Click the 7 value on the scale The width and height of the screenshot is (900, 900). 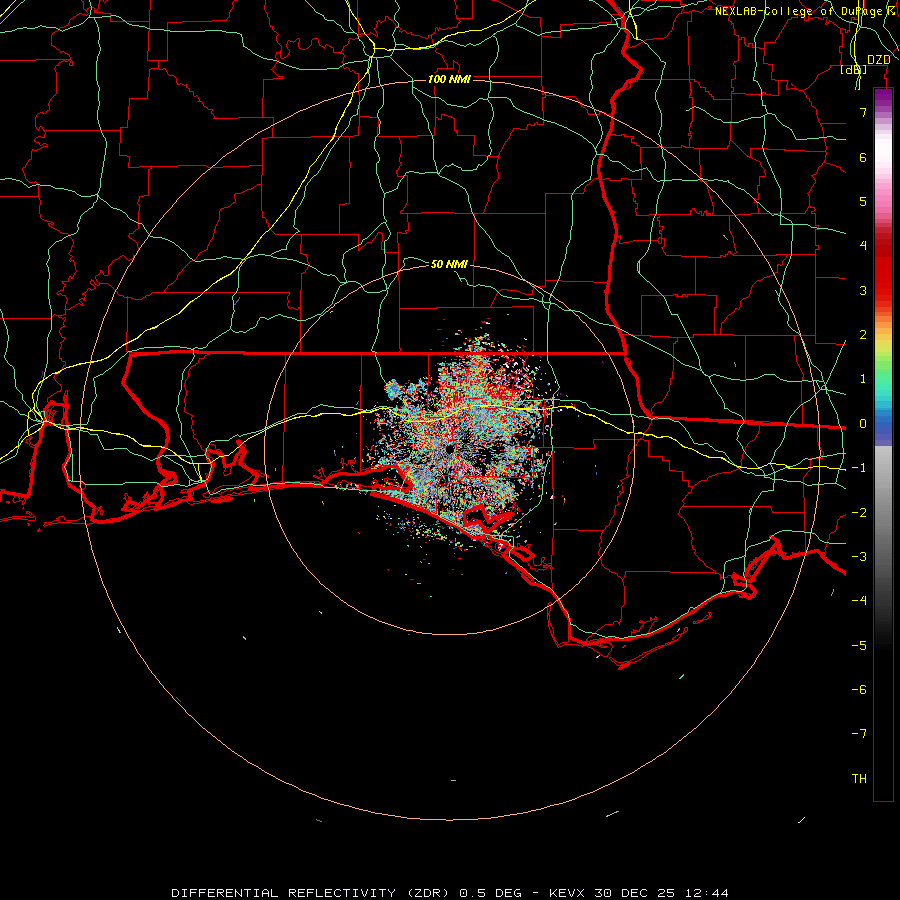coord(863,112)
